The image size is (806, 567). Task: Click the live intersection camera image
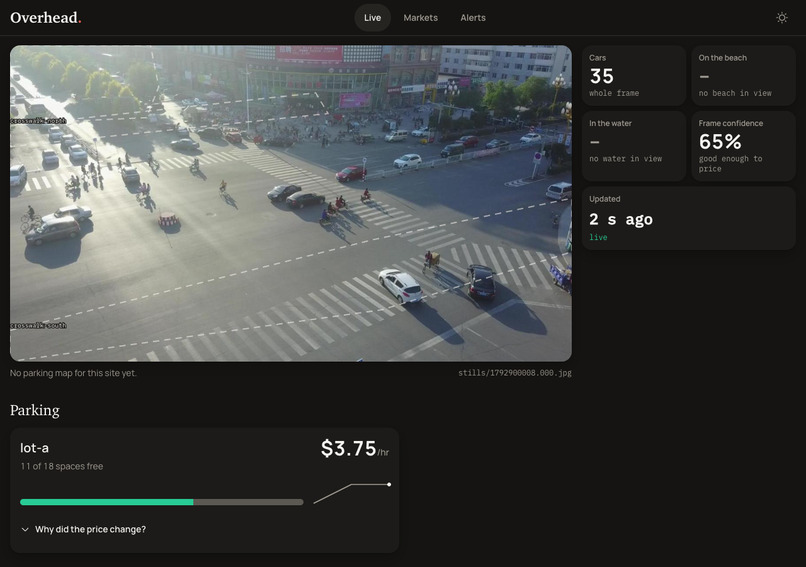291,204
